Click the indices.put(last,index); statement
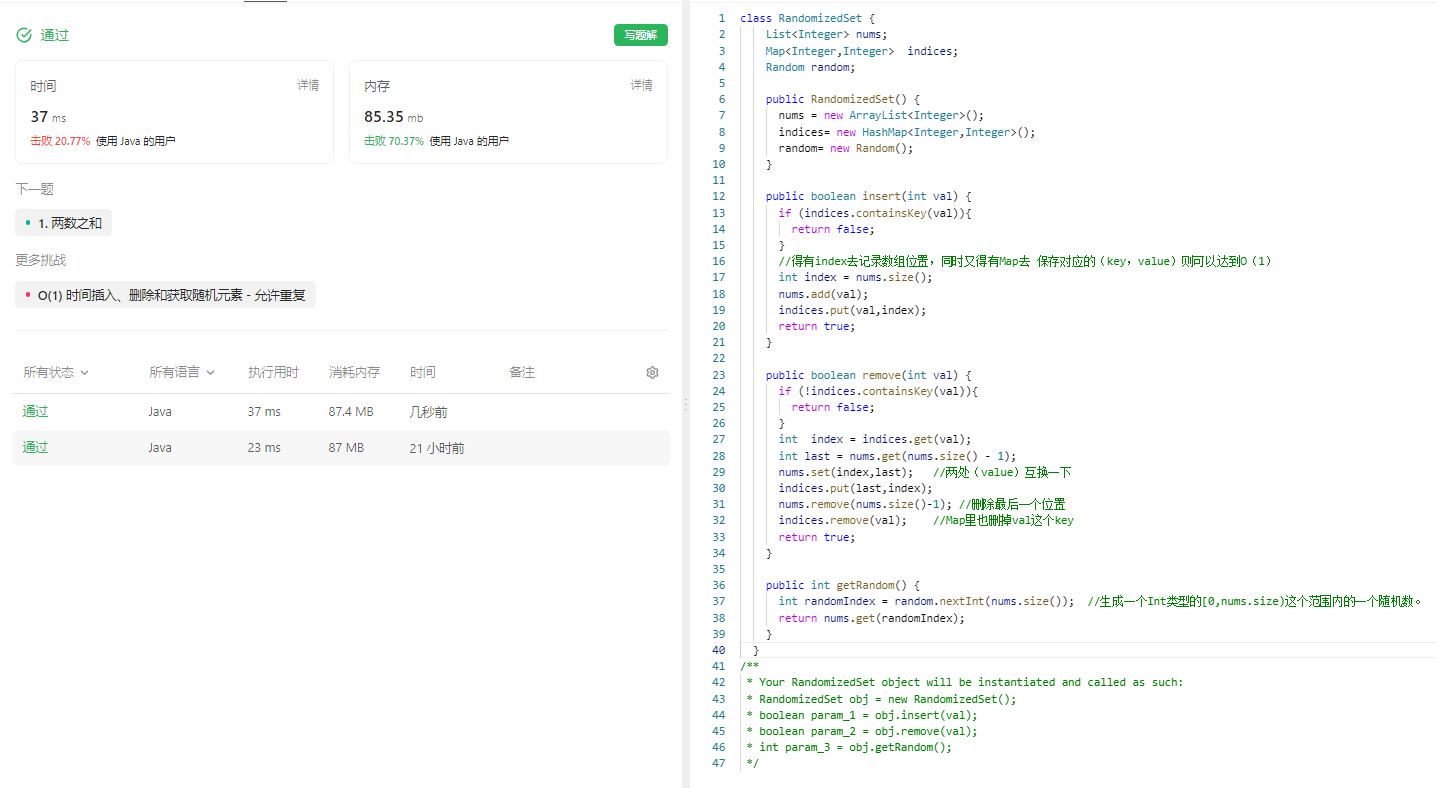Viewport: 1436px width, 788px height. point(855,488)
